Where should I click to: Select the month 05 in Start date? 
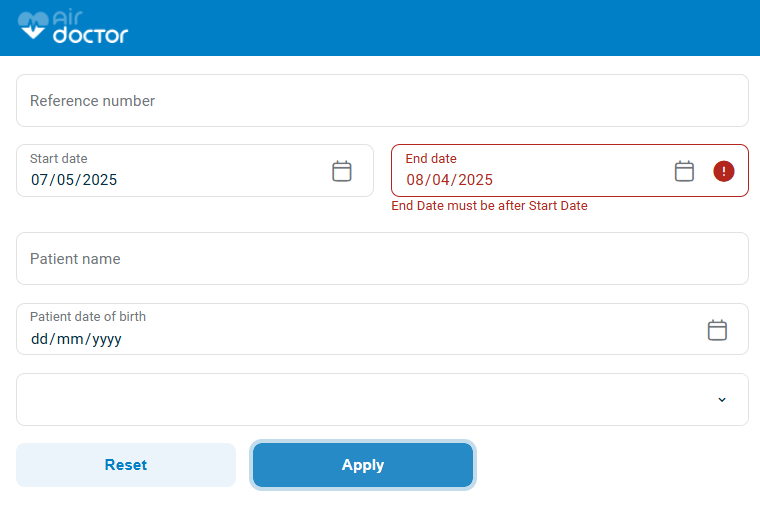pyautogui.click(x=65, y=180)
